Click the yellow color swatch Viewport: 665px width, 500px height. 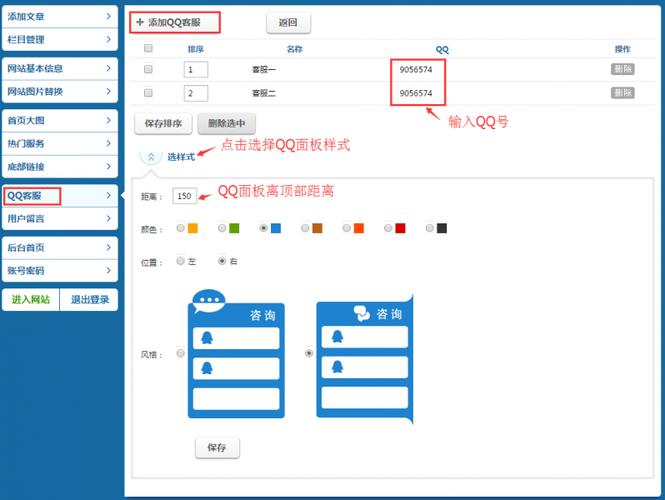(x=193, y=228)
